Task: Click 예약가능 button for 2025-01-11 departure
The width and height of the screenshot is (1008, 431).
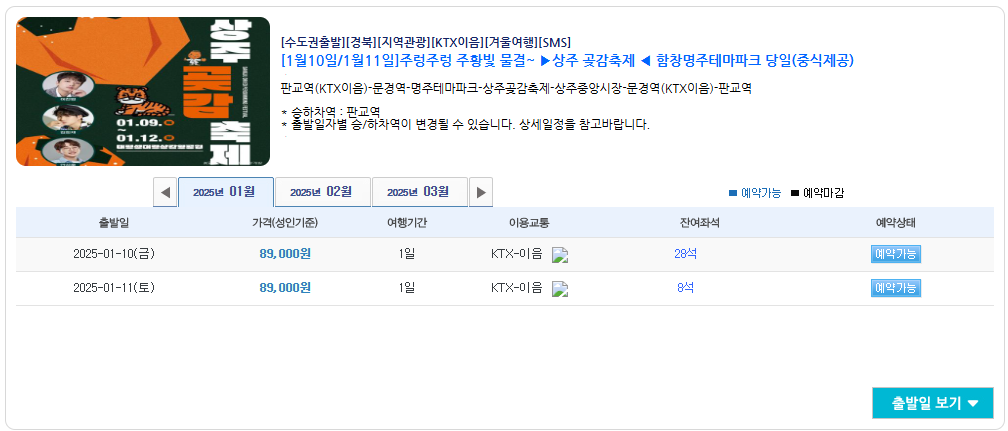Action: tap(896, 288)
